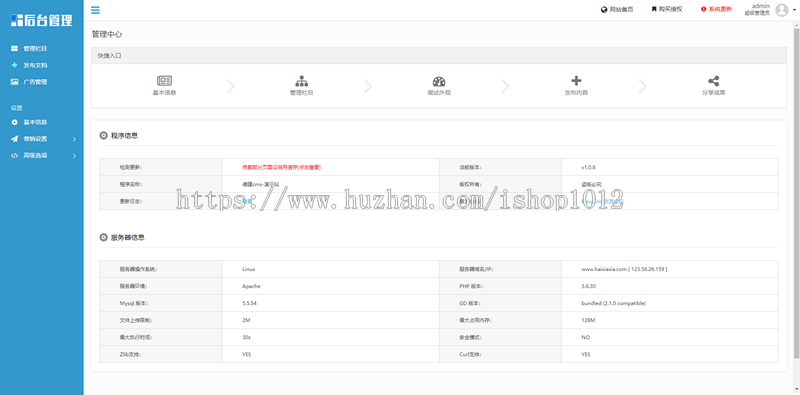Image resolution: width=800 pixels, height=395 pixels.
Task: Open the admin account dropdown caret
Action: coord(794,10)
